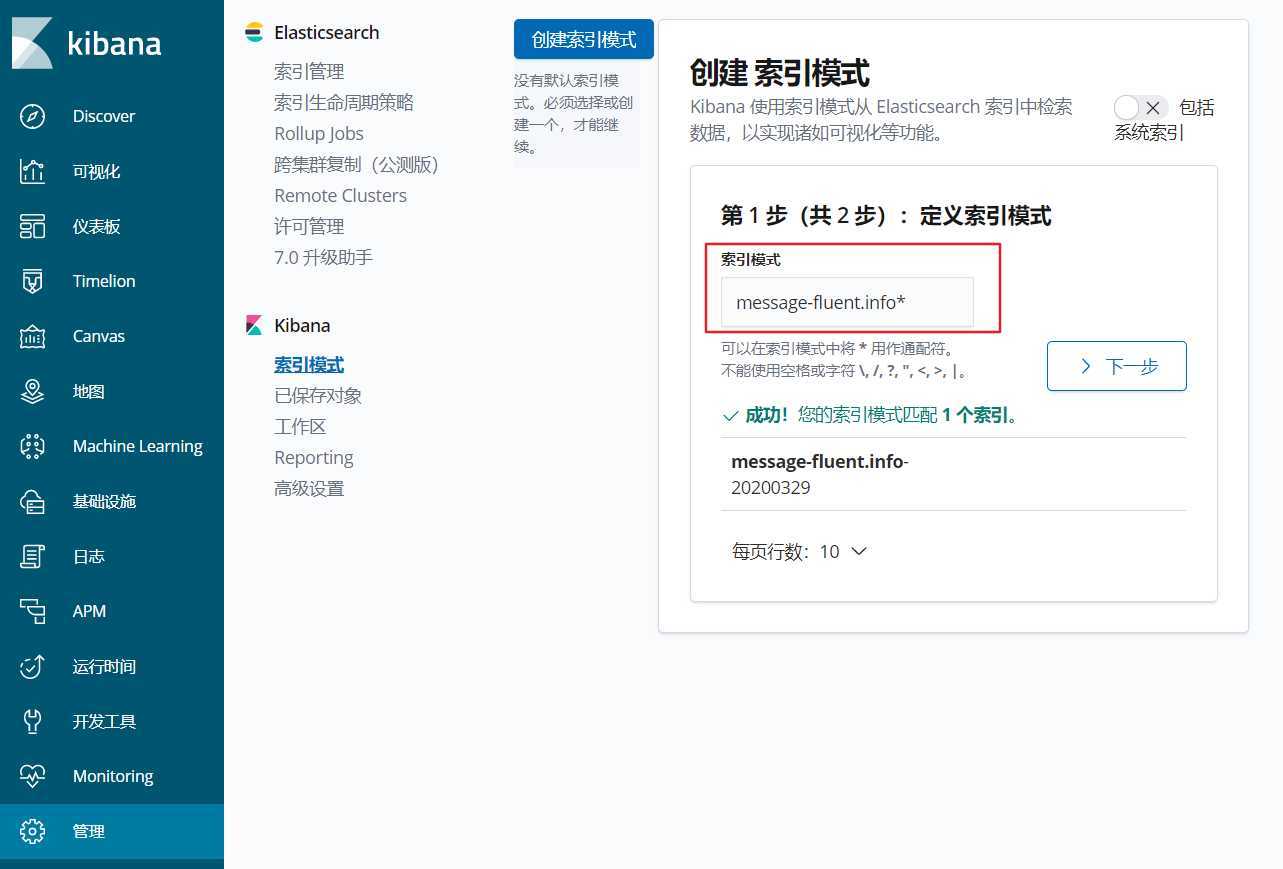Screen dimensions: 1283x869
Task: Select 可视化 in sidebar
Action: (97, 171)
